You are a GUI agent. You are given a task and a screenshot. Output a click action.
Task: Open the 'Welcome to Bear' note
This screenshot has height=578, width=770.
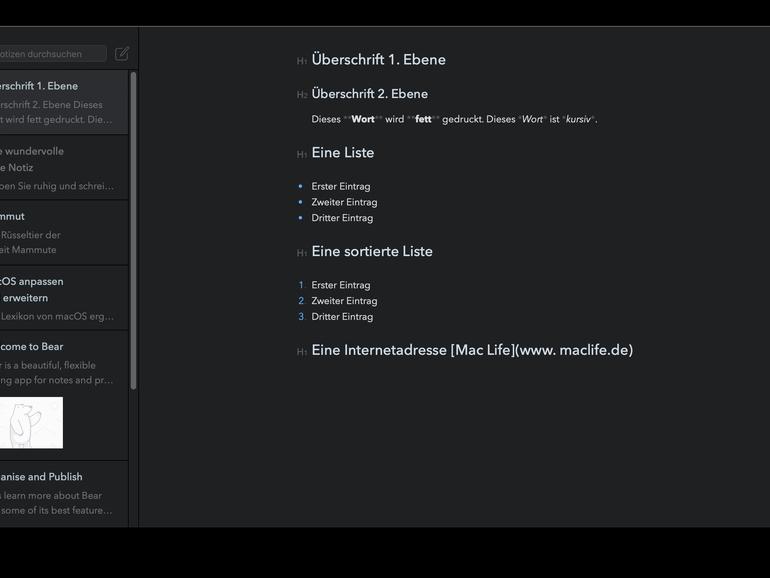coord(62,363)
